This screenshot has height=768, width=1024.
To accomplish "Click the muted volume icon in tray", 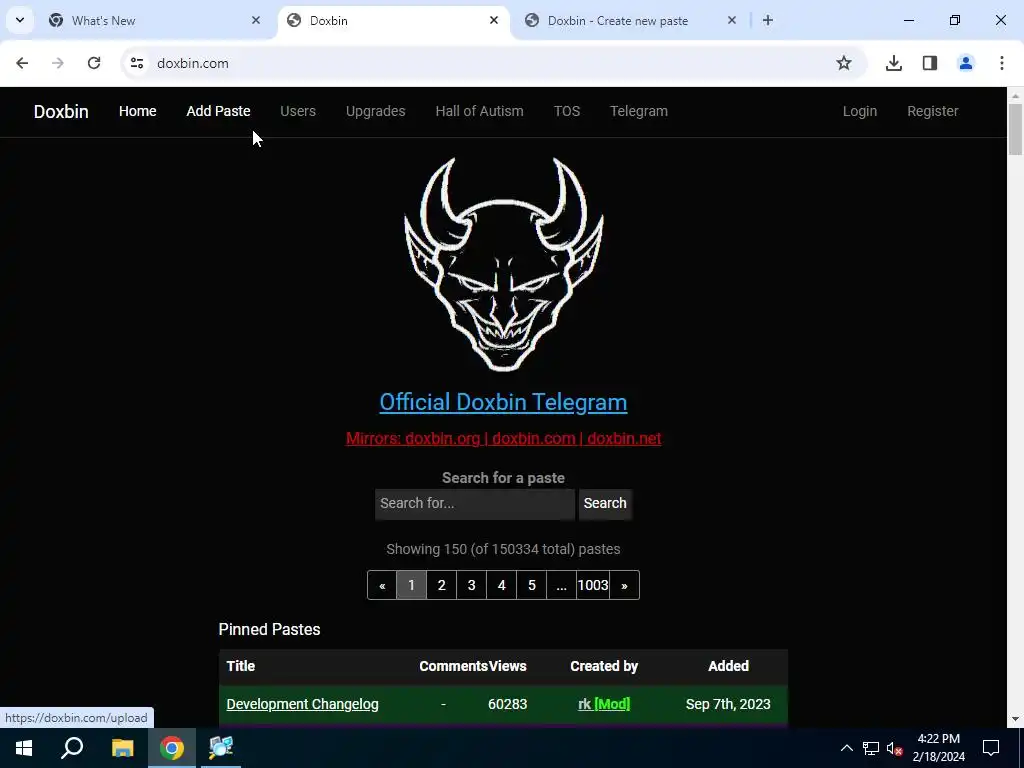I will coord(894,748).
